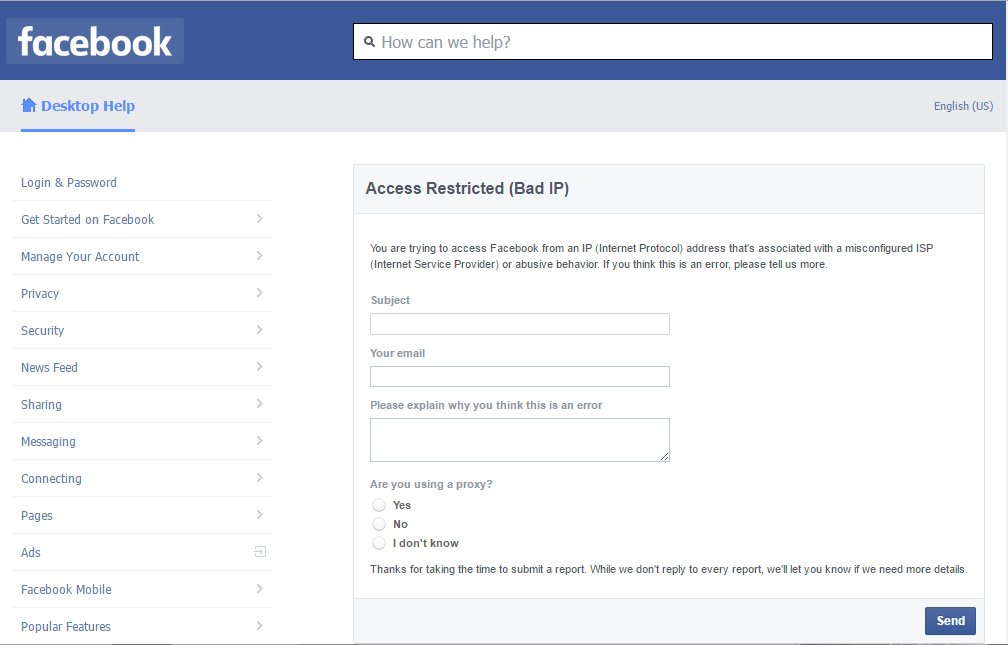This screenshot has height=645, width=1008.
Task: Open the News Feed help topic
Action: coord(49,368)
